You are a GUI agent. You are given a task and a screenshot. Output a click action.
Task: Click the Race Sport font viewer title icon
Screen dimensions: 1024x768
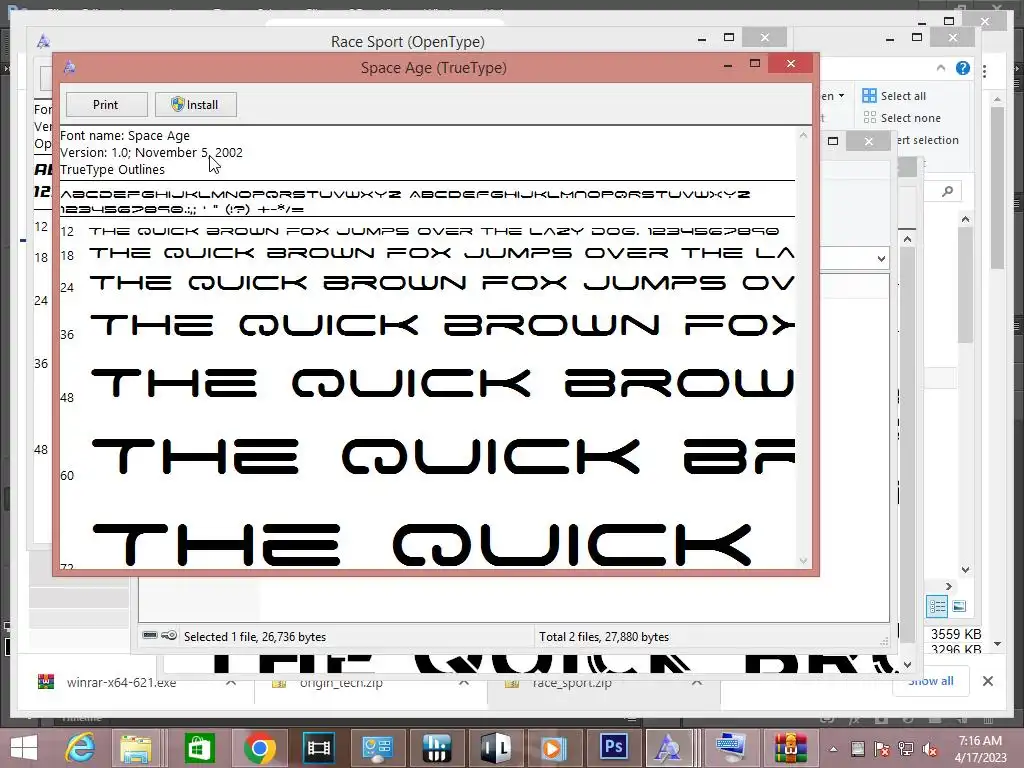[43, 42]
